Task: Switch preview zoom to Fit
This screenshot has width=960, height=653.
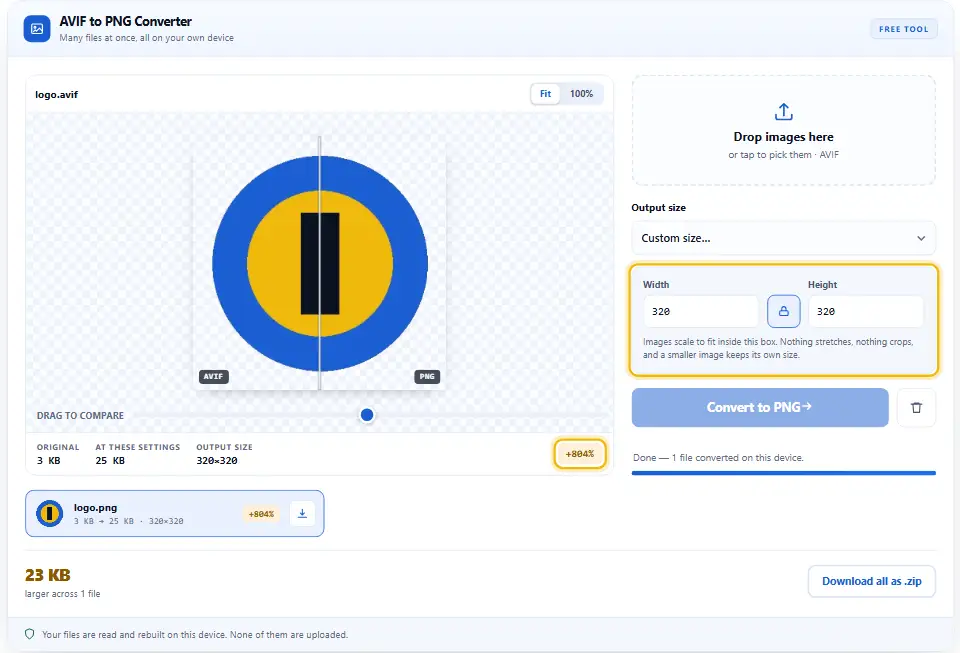Action: pos(545,94)
